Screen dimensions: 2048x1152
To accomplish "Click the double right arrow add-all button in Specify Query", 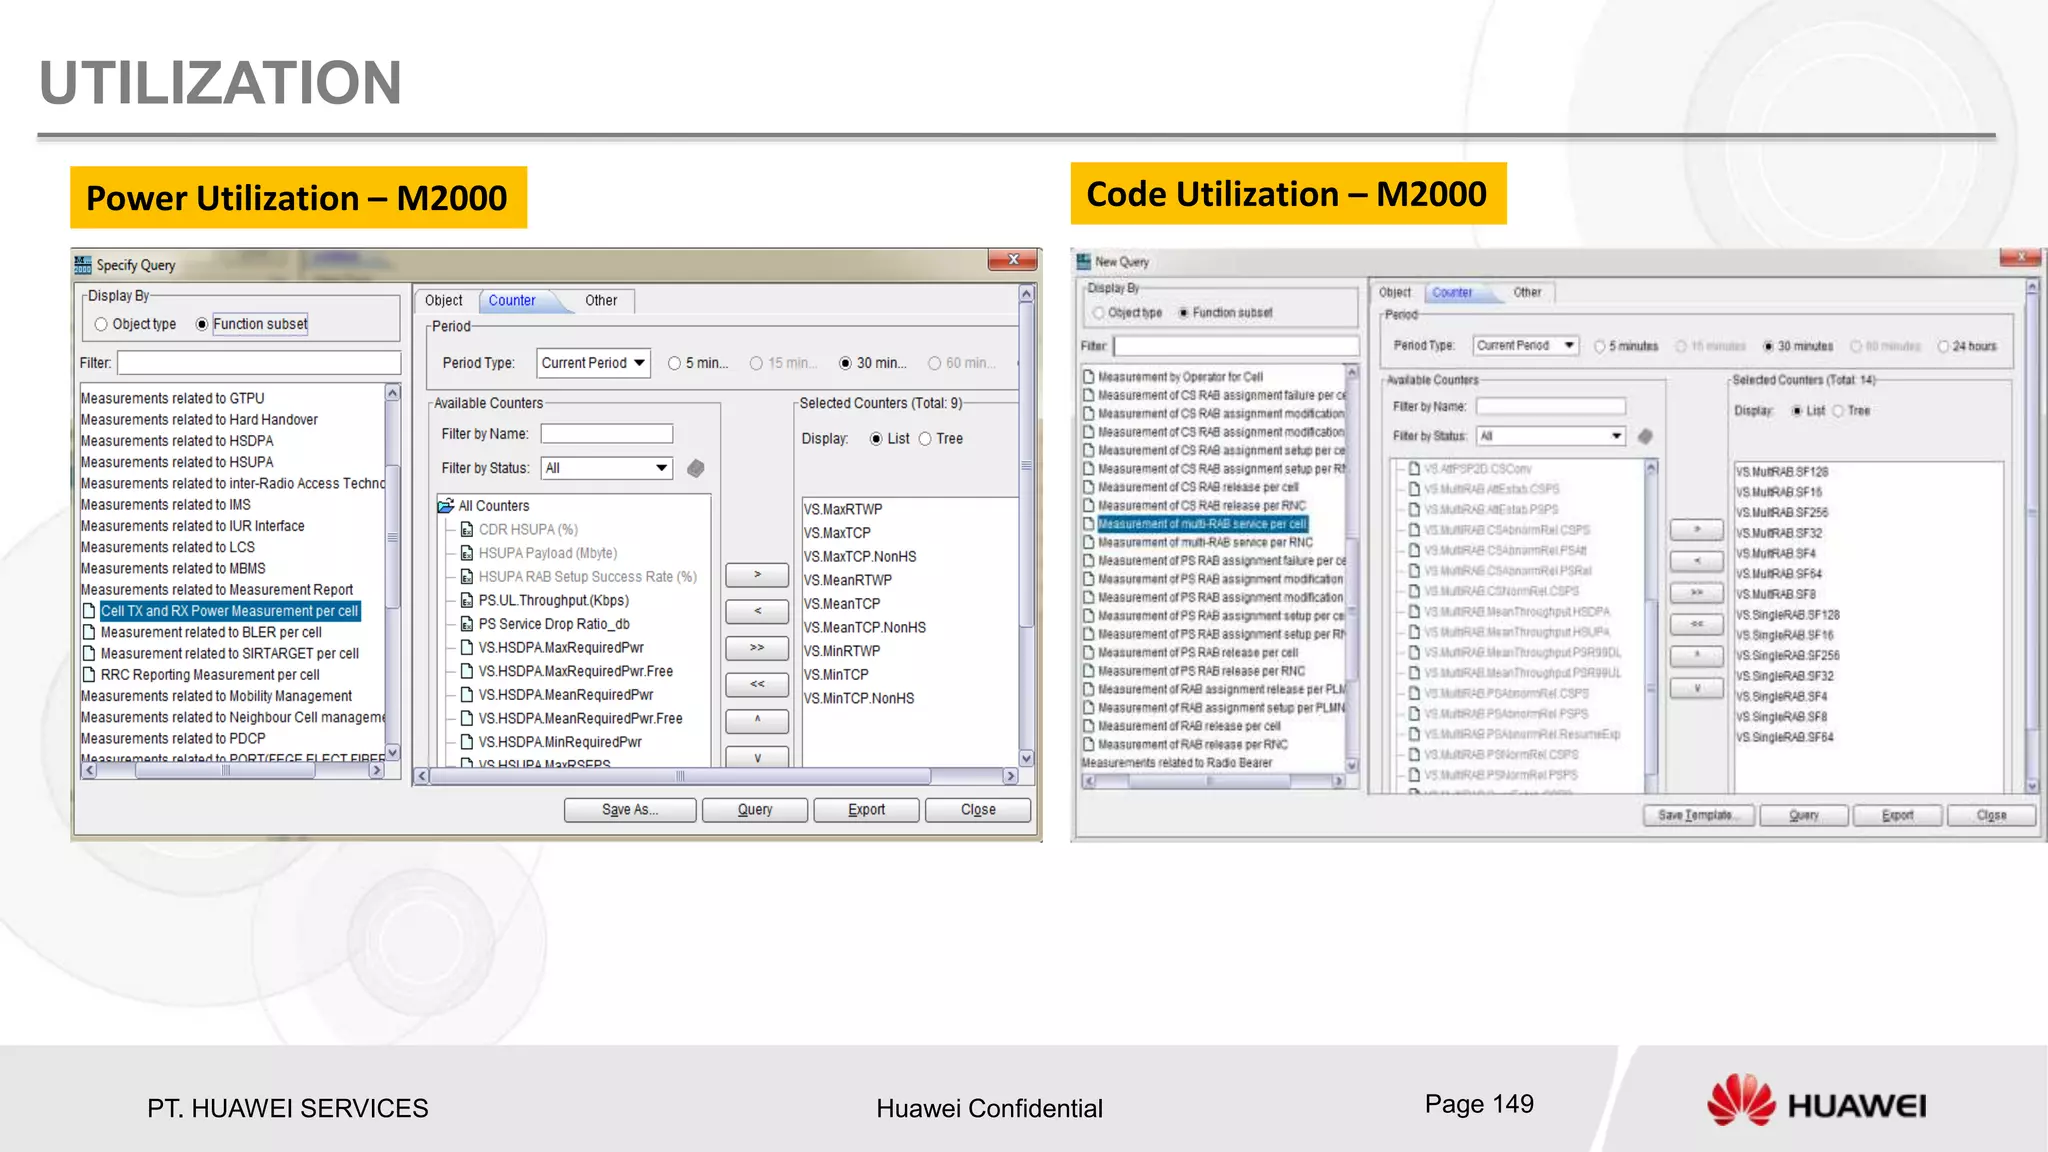I will pos(757,648).
